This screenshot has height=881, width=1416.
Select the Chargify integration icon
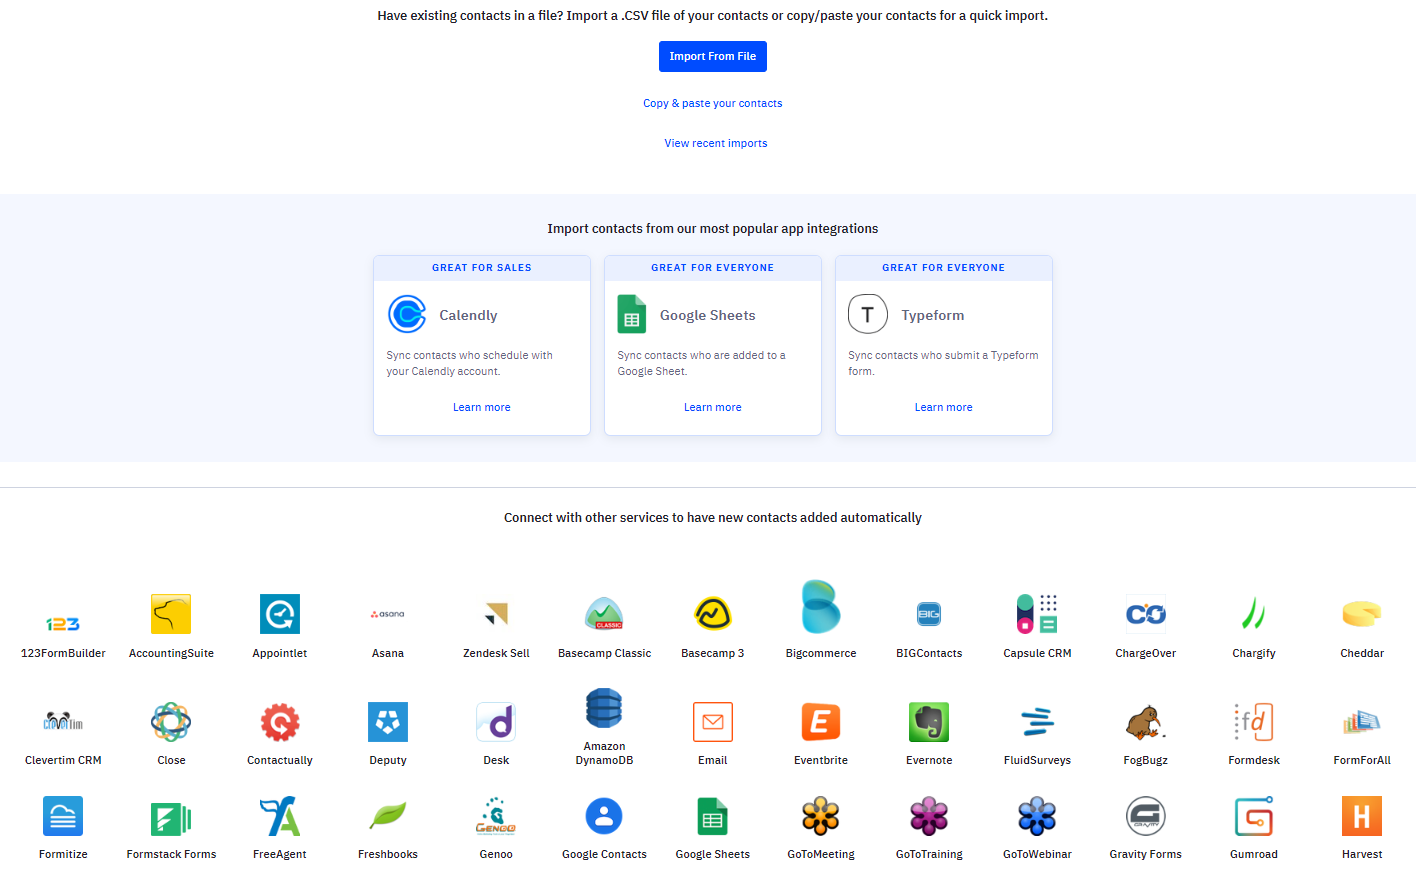tap(1254, 614)
